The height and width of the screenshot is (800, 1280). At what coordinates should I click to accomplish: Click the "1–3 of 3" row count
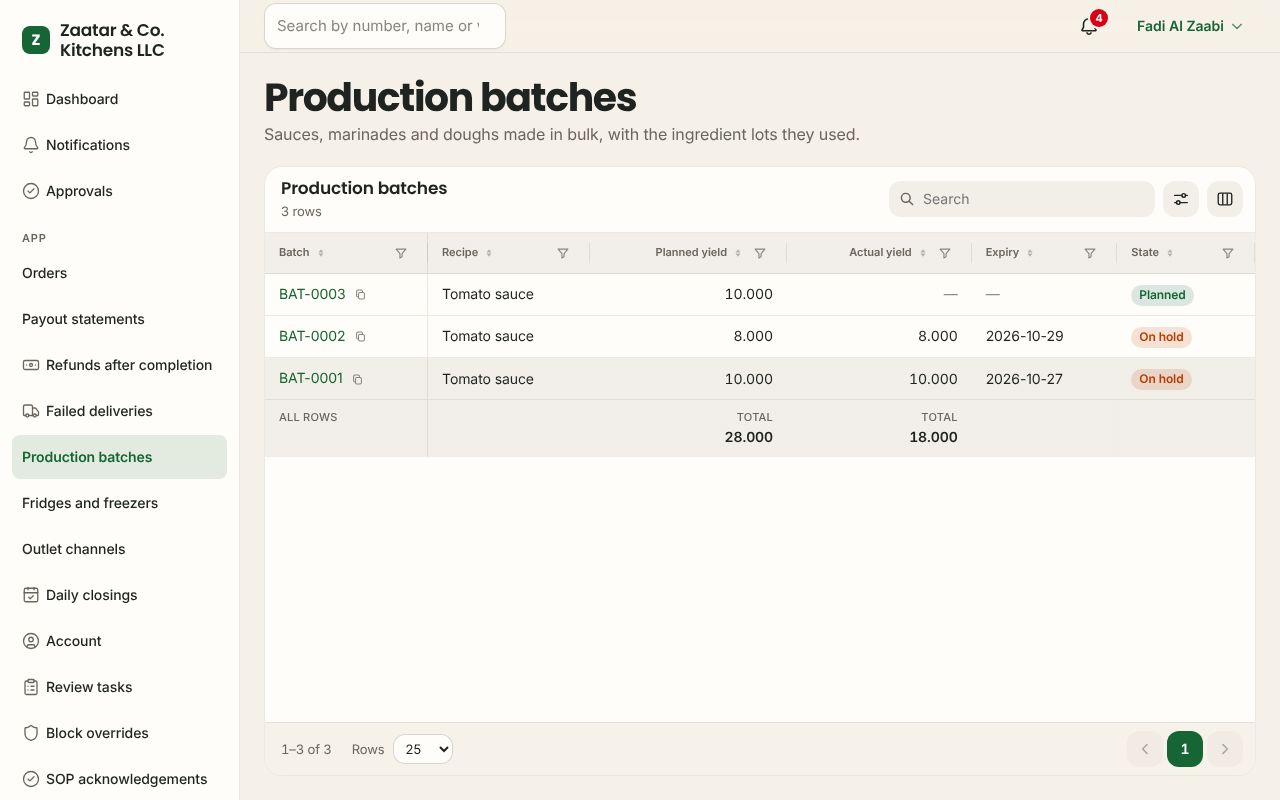click(306, 749)
